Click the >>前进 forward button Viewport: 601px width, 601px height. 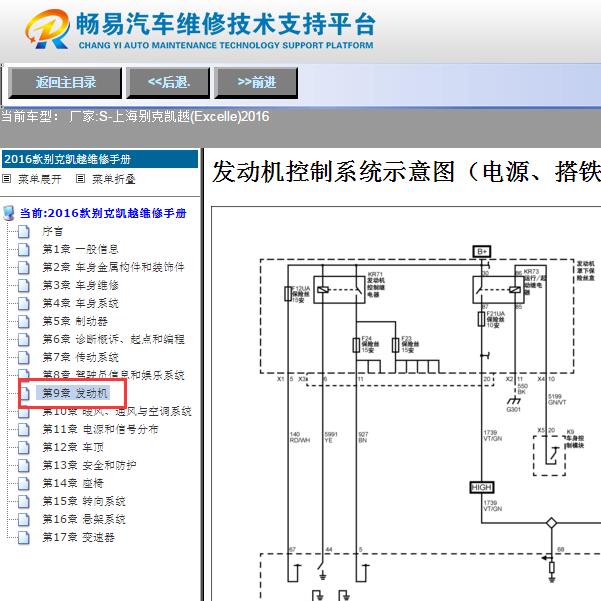tap(256, 82)
